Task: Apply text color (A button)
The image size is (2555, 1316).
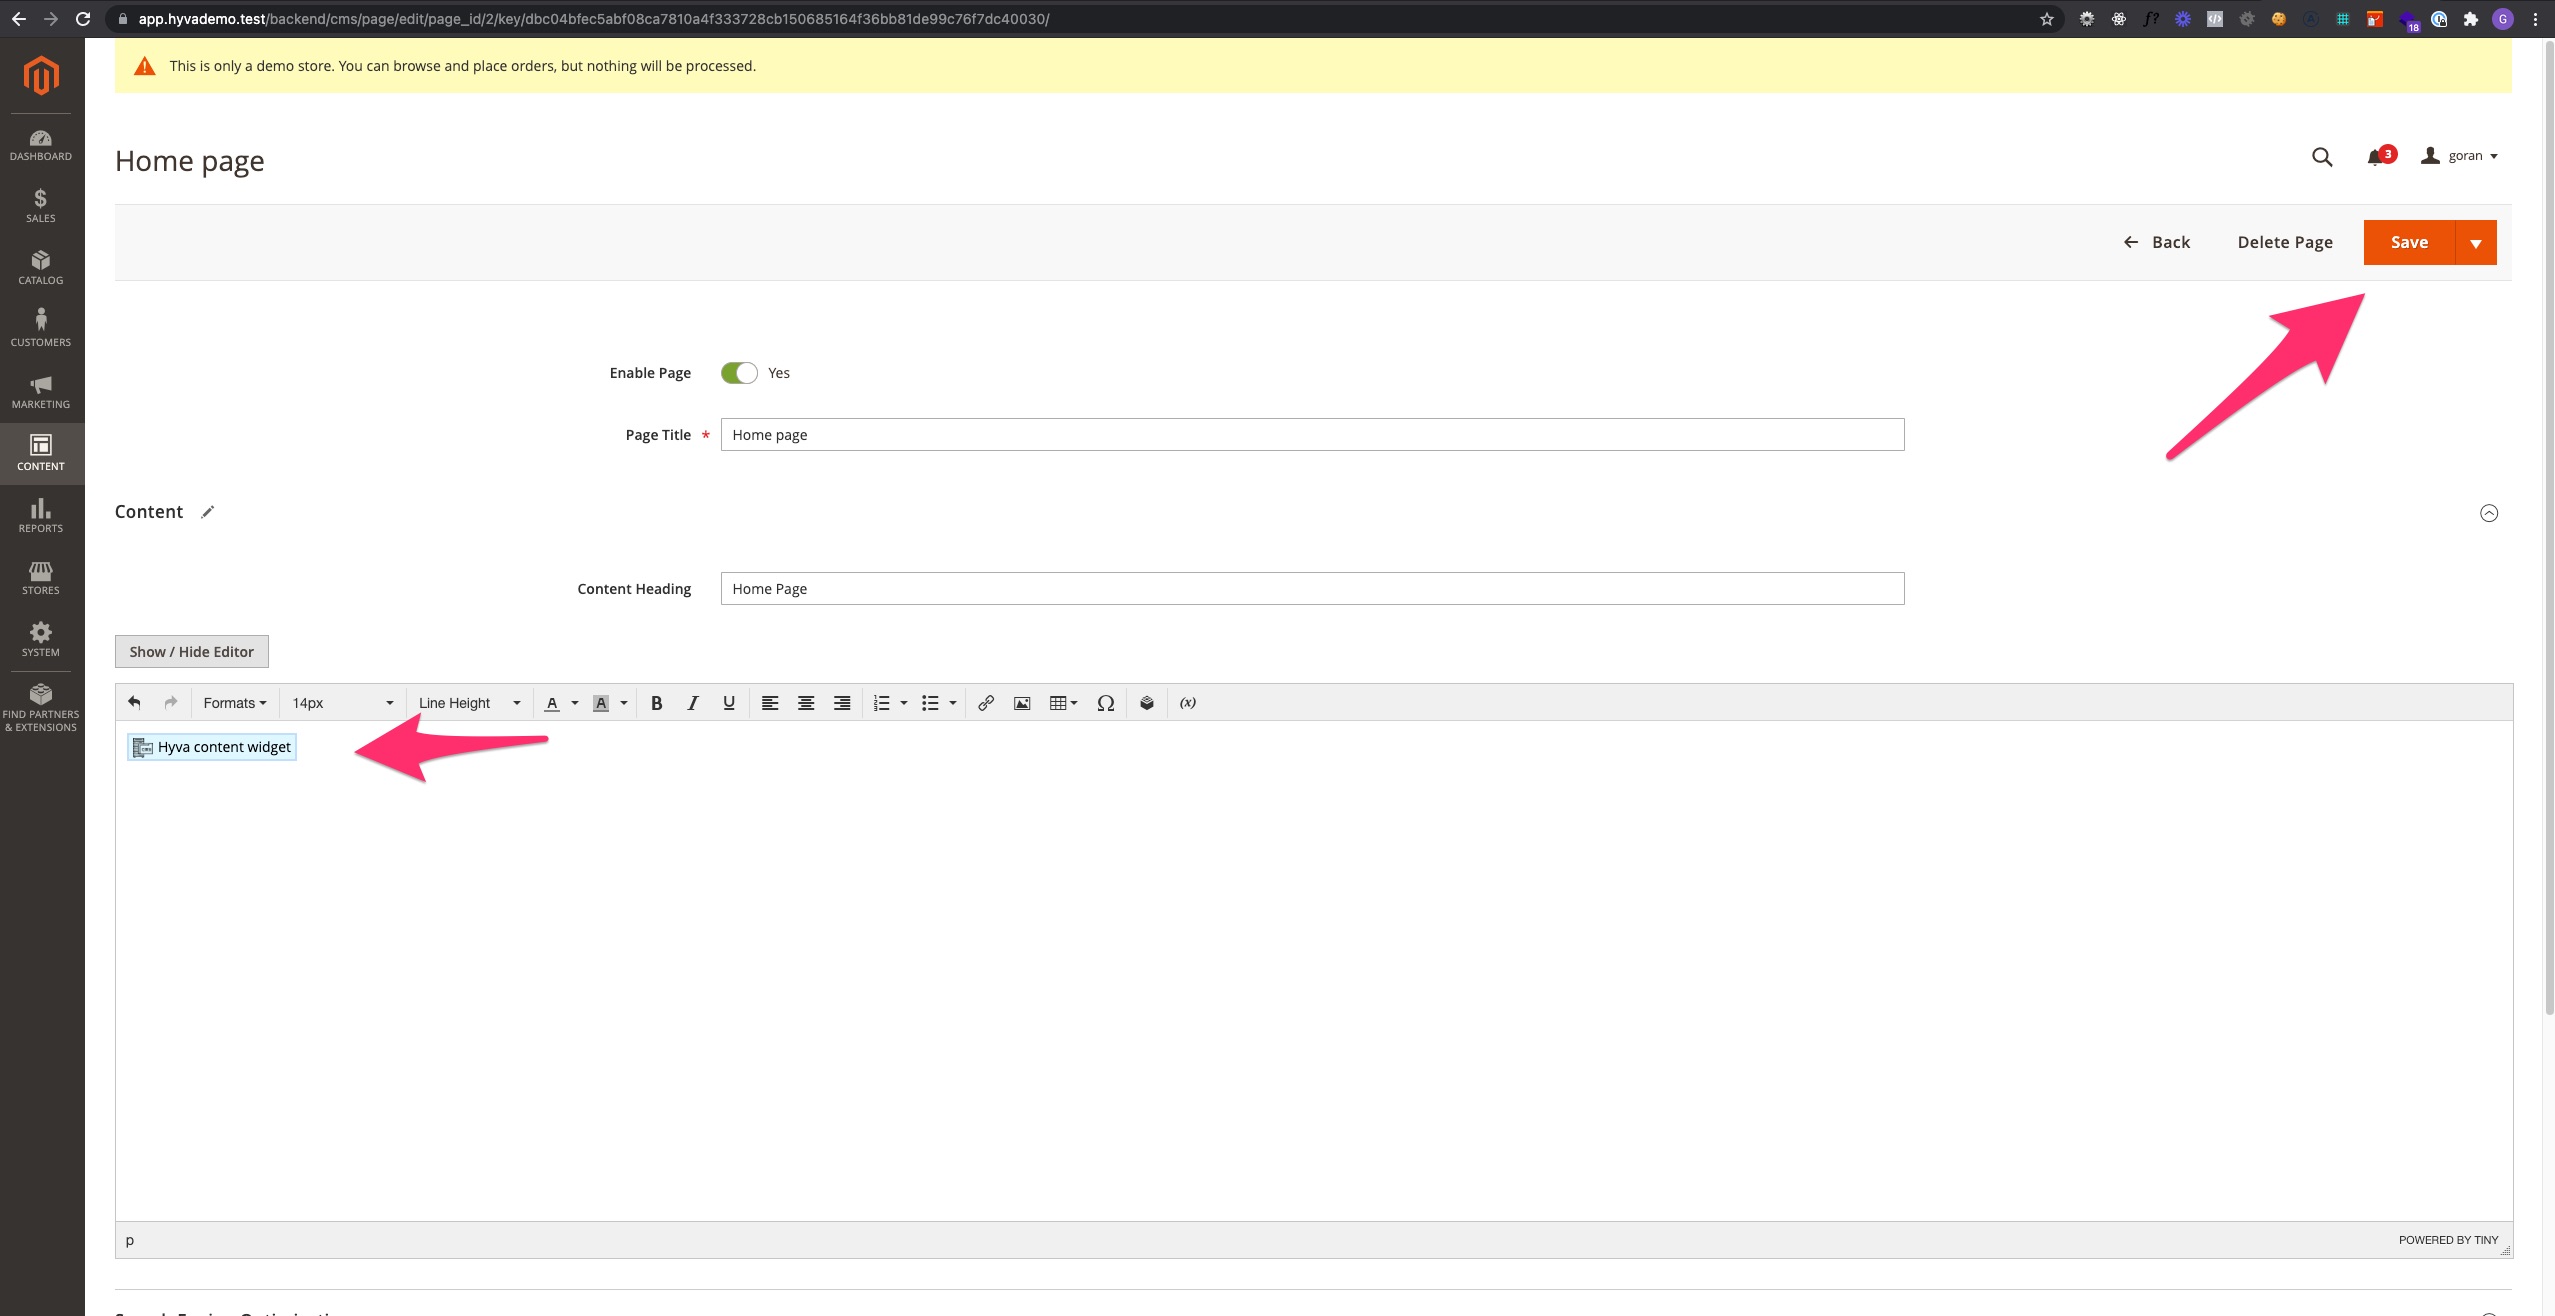Action: (x=552, y=703)
